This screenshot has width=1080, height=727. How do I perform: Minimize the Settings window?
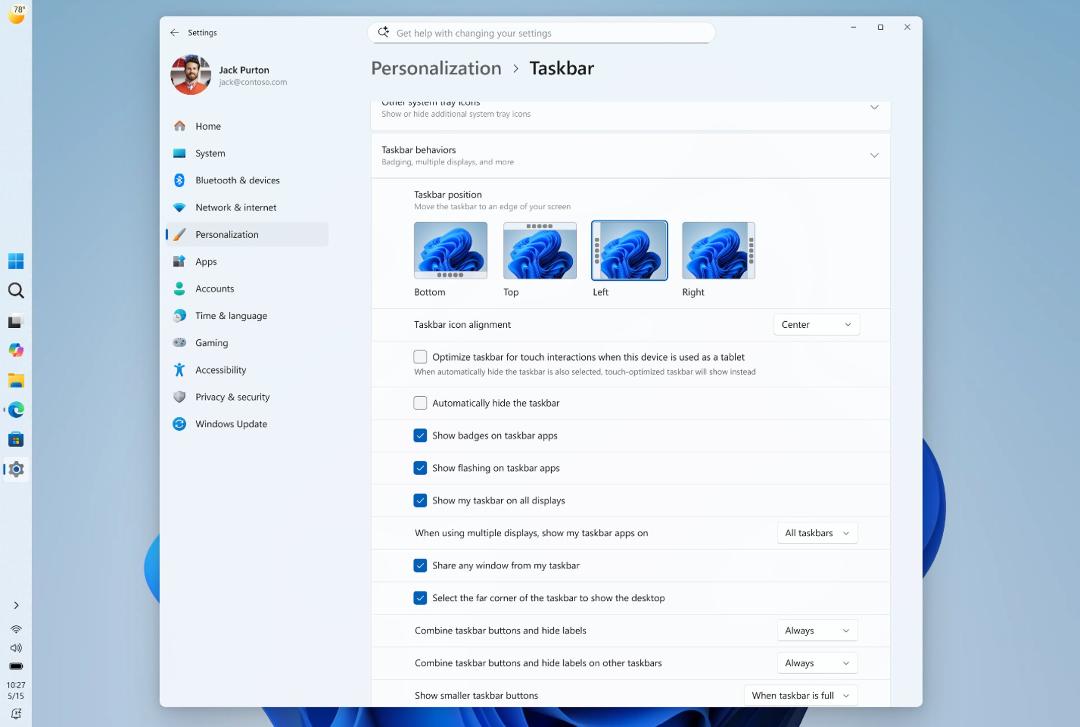point(853,27)
